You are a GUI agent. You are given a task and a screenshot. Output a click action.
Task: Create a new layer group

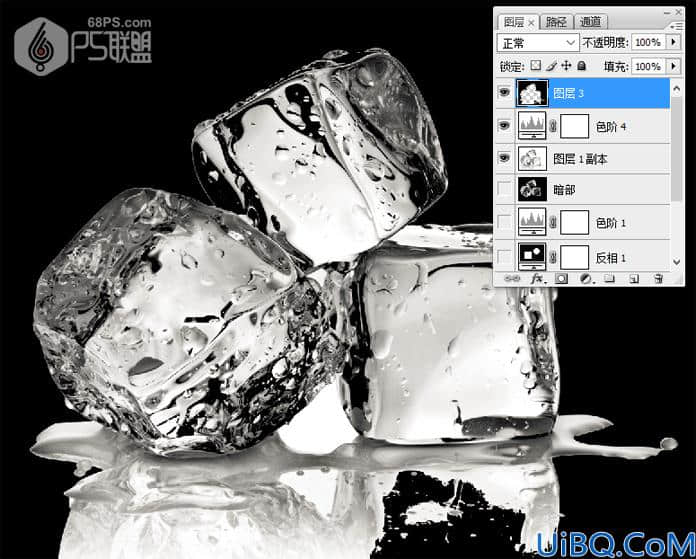pyautogui.click(x=609, y=278)
